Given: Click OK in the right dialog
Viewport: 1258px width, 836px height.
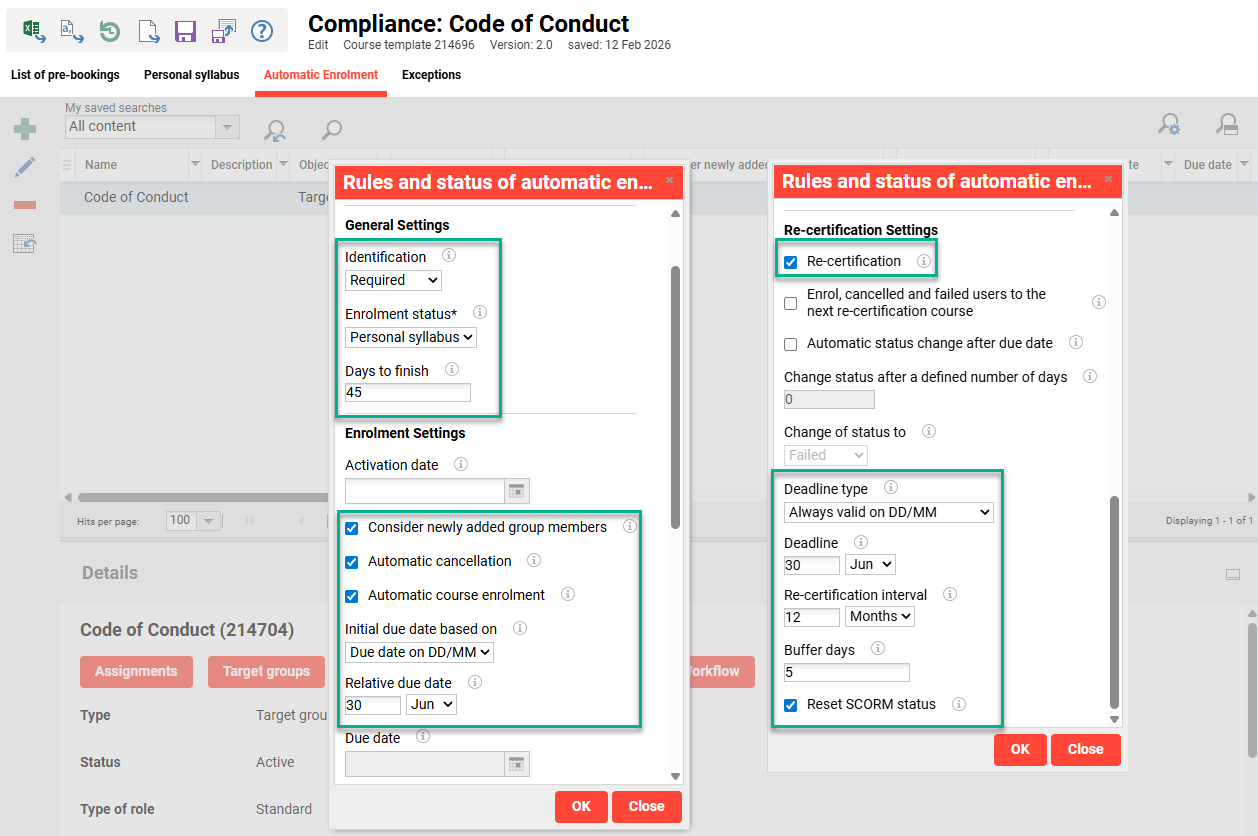Looking at the screenshot, I should click(1019, 749).
